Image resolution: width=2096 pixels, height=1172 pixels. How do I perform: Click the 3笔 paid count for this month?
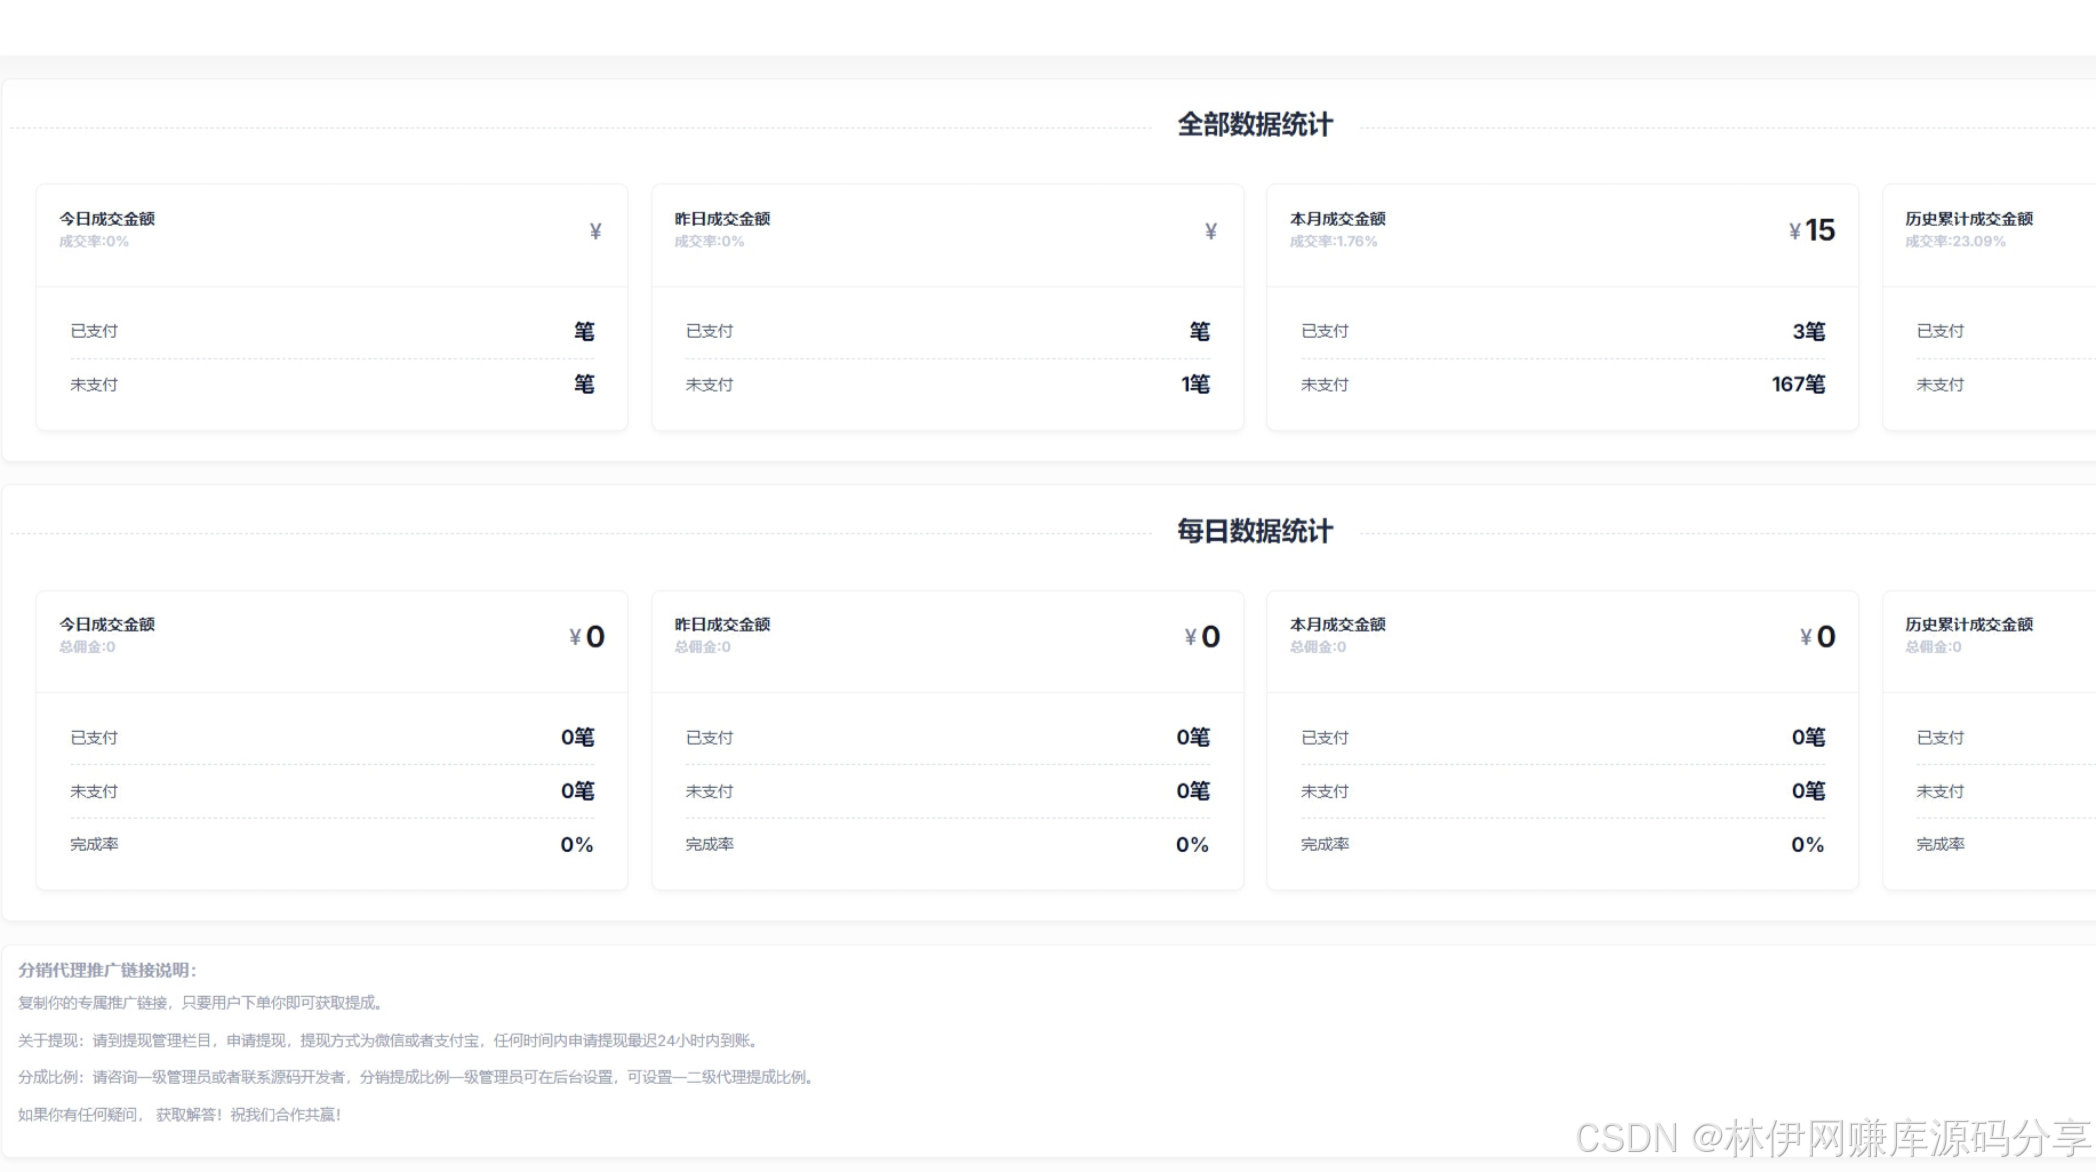point(1807,331)
